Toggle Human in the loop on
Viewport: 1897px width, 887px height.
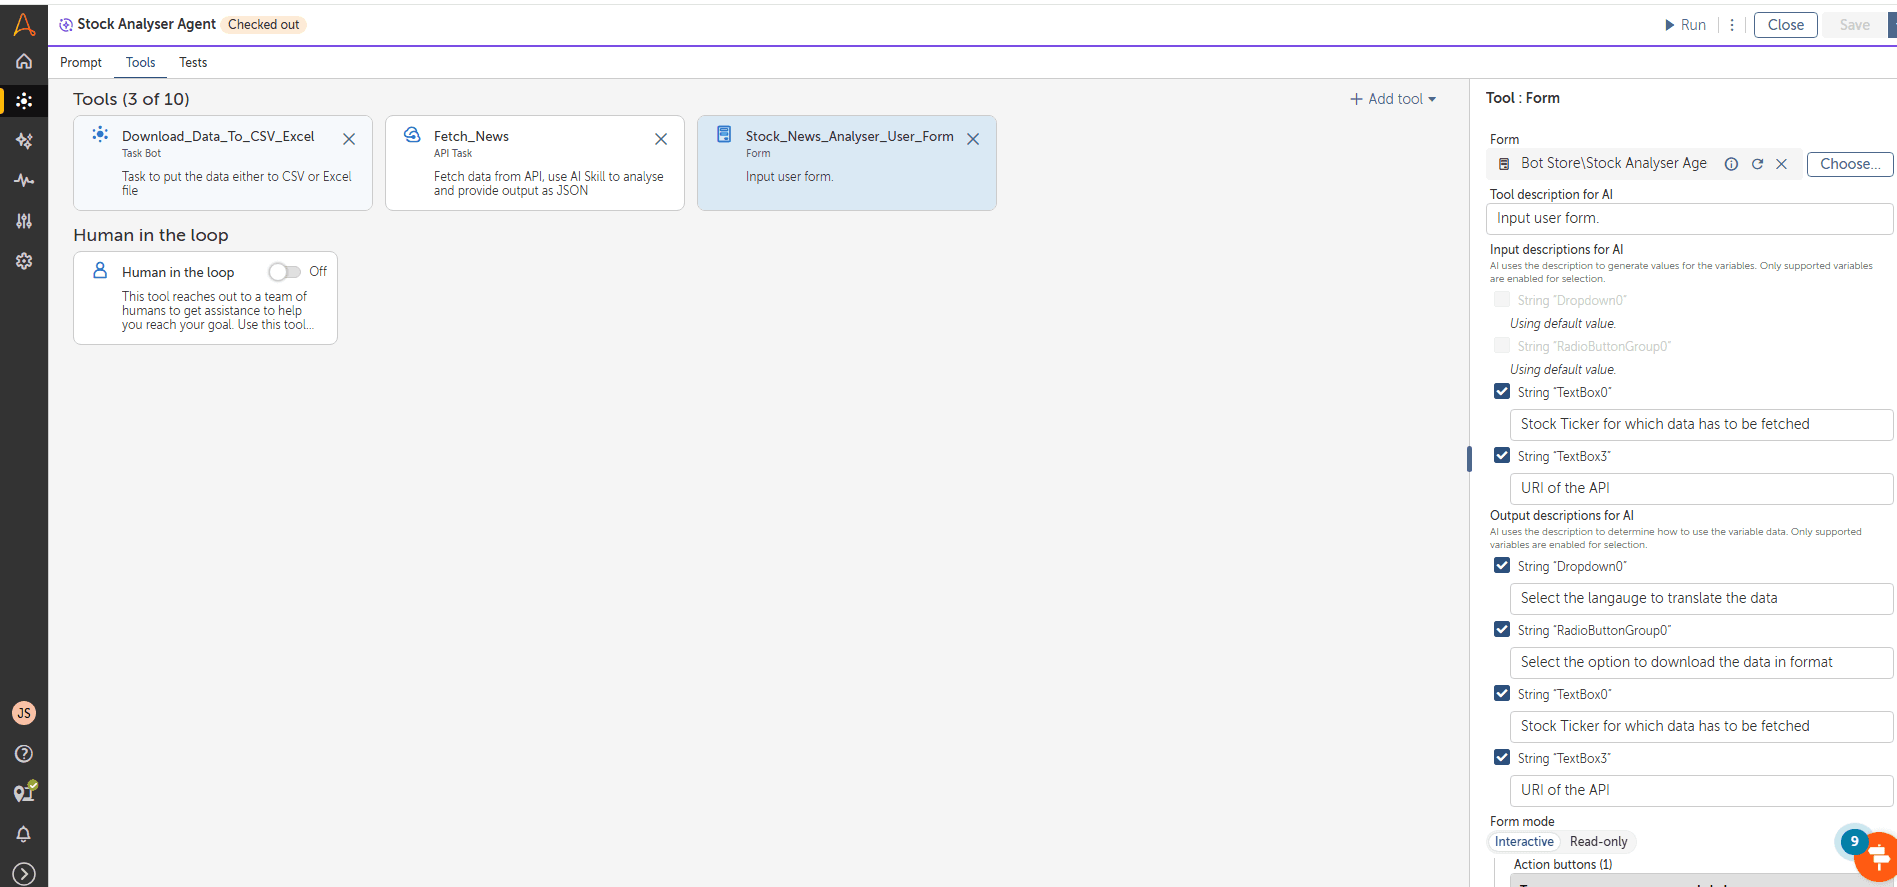click(x=284, y=272)
